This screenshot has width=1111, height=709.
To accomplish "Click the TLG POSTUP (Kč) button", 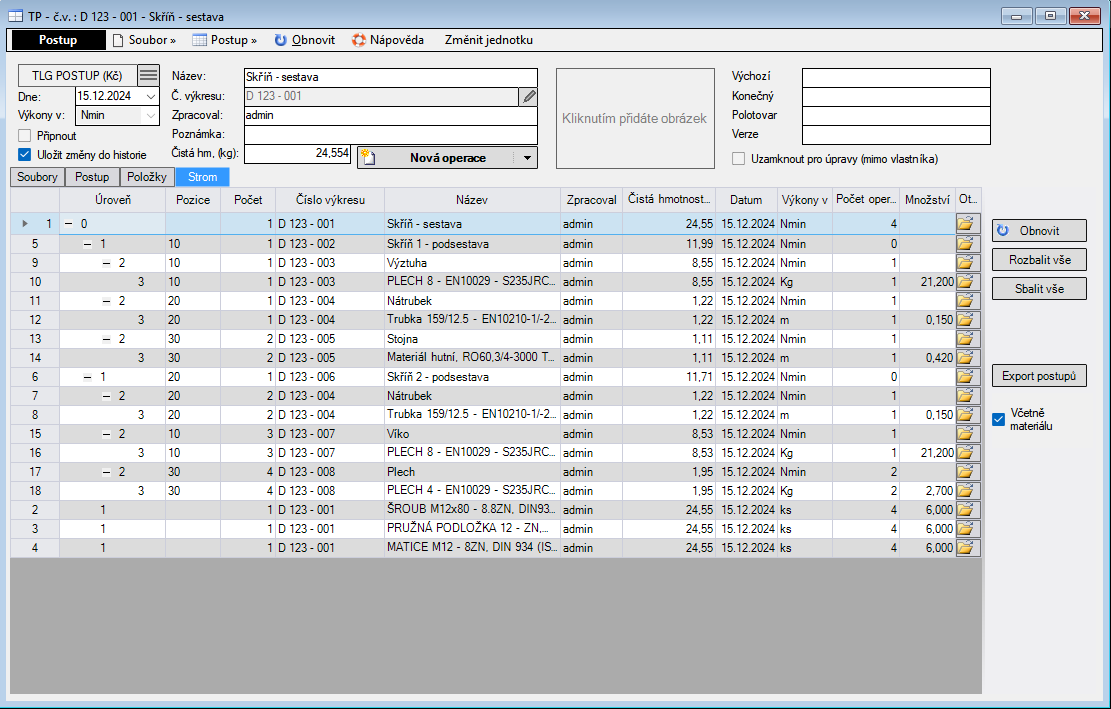I will tap(77, 75).
